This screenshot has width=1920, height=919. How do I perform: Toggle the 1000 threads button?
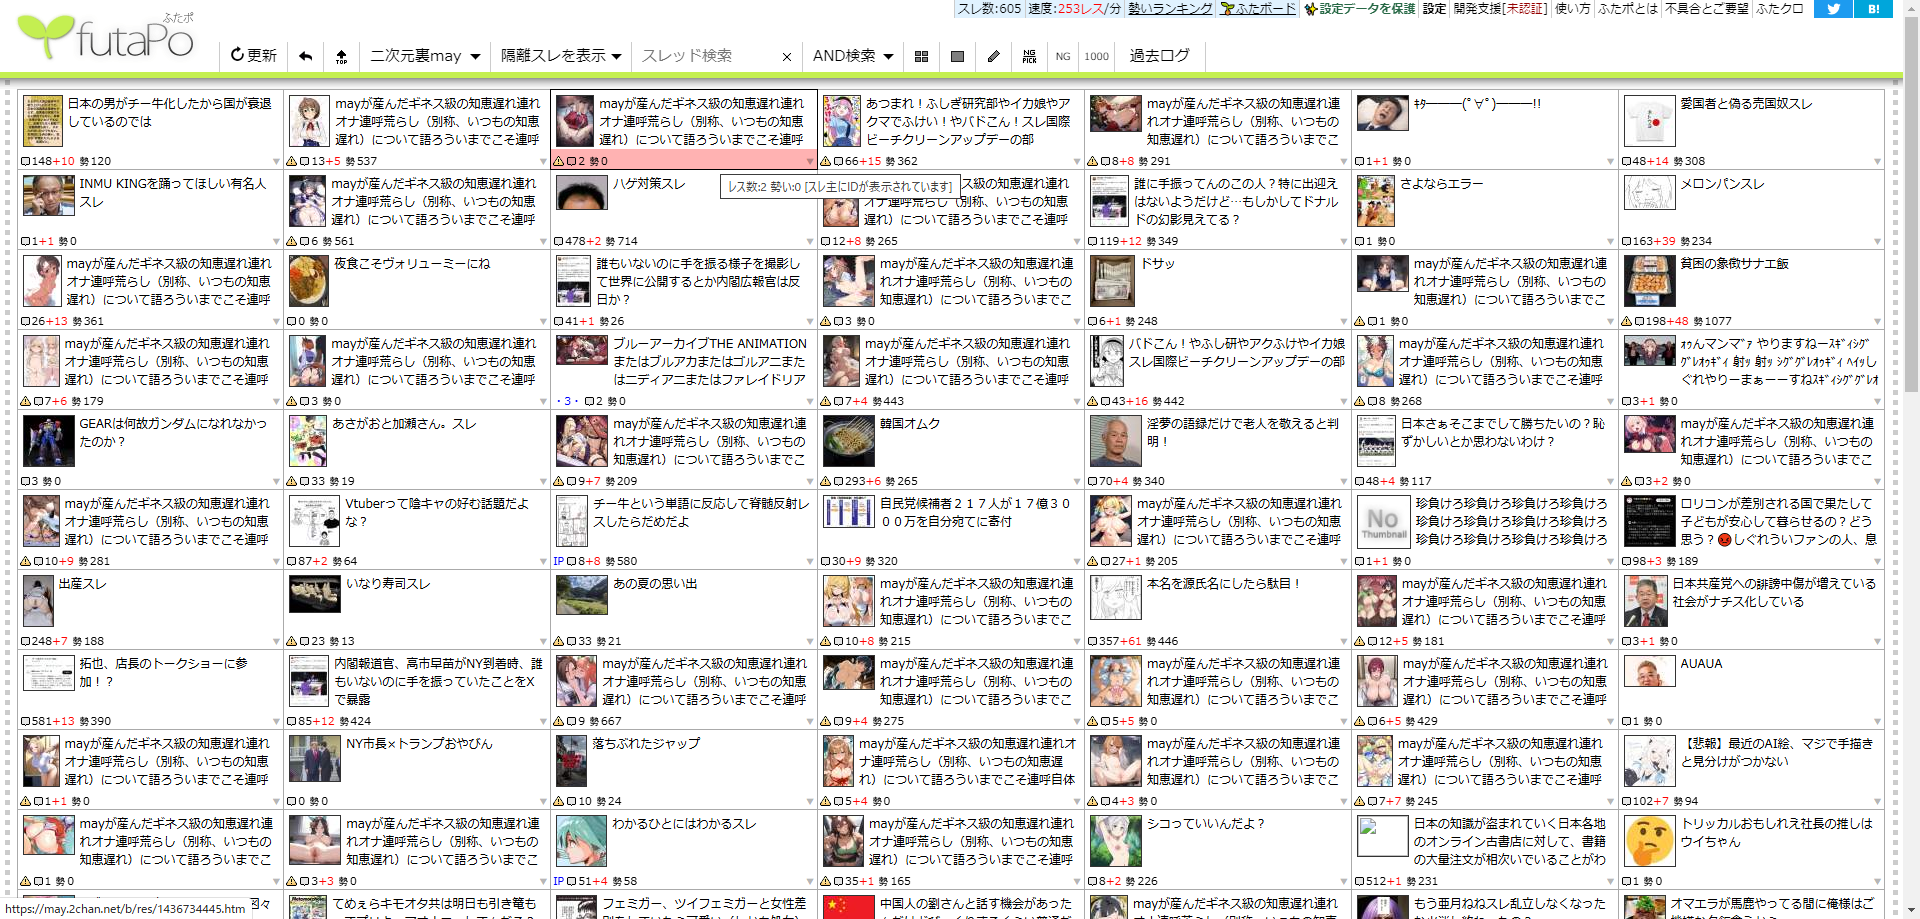(x=1097, y=56)
